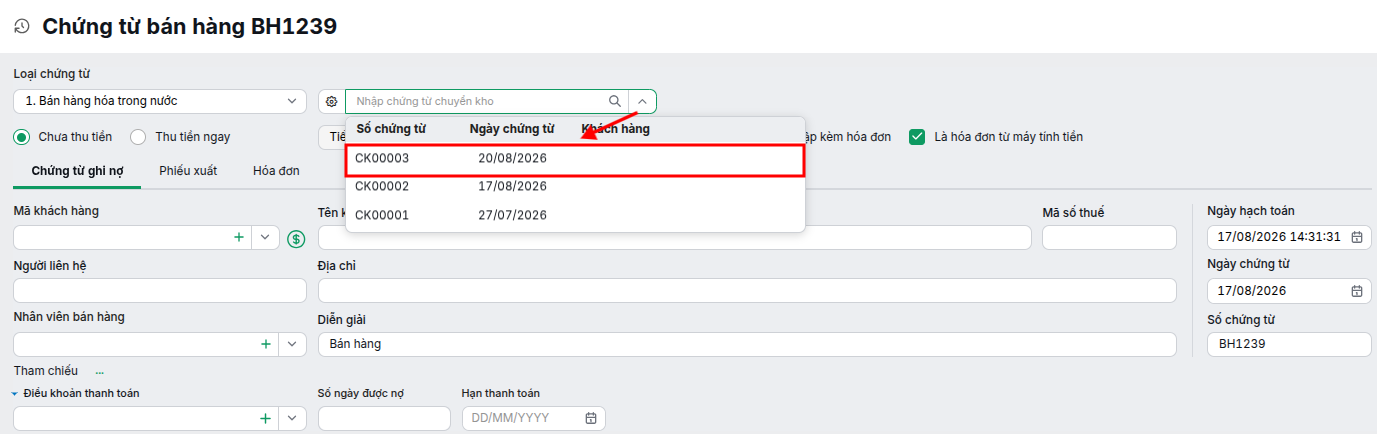Add a new customer with the green plus
Screen dimensions: 1377x434
pyautogui.click(x=239, y=238)
